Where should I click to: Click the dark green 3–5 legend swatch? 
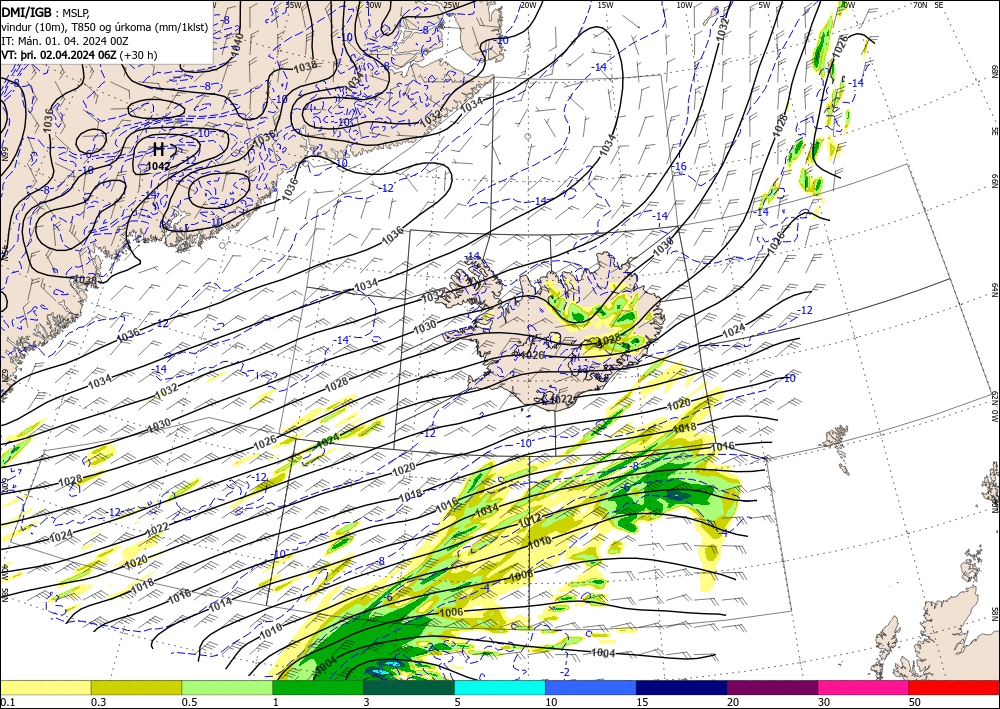(x=409, y=687)
